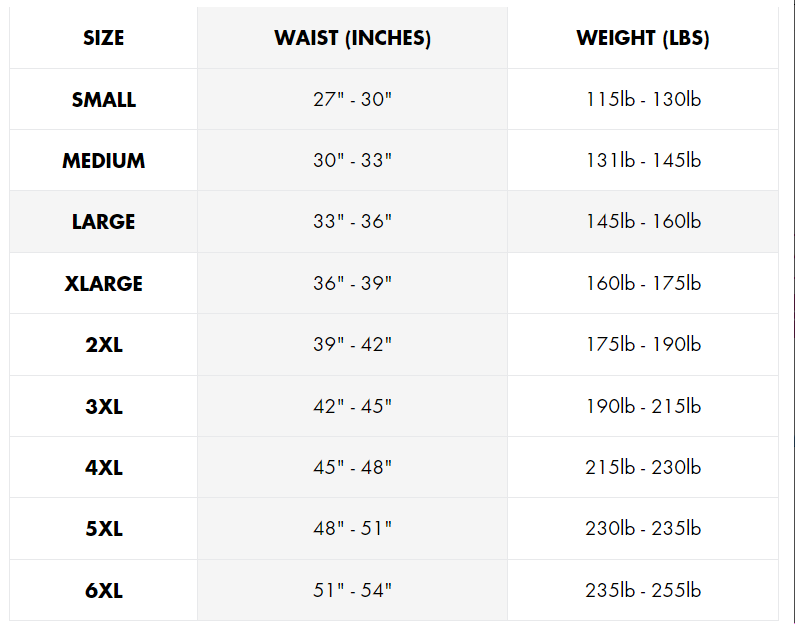The height and width of the screenshot is (624, 795).
Task: Click the WAIST (INCHES) column header
Action: click(352, 39)
